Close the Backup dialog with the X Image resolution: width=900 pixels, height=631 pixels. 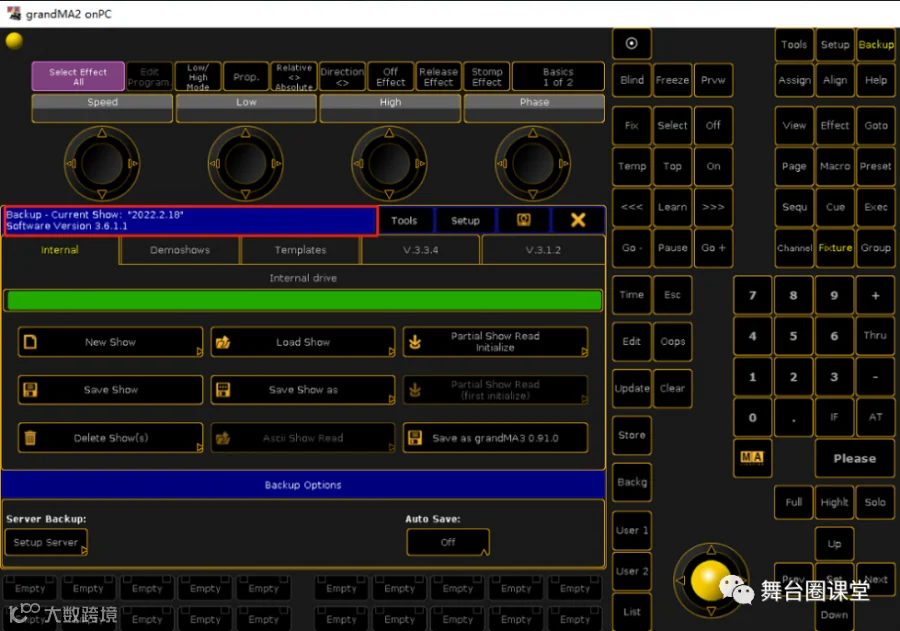[578, 220]
